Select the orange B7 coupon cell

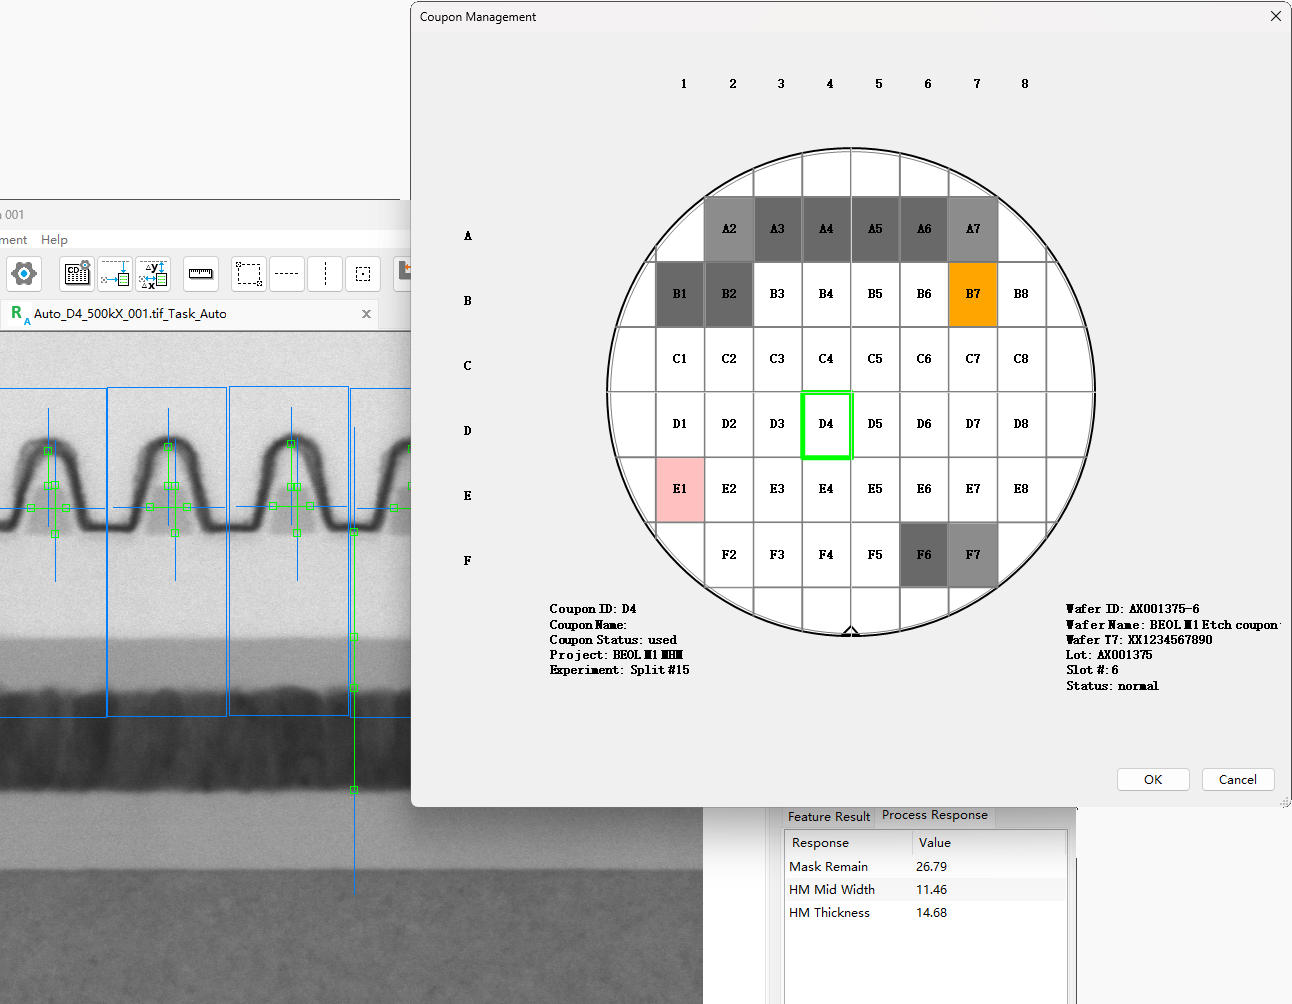point(973,294)
